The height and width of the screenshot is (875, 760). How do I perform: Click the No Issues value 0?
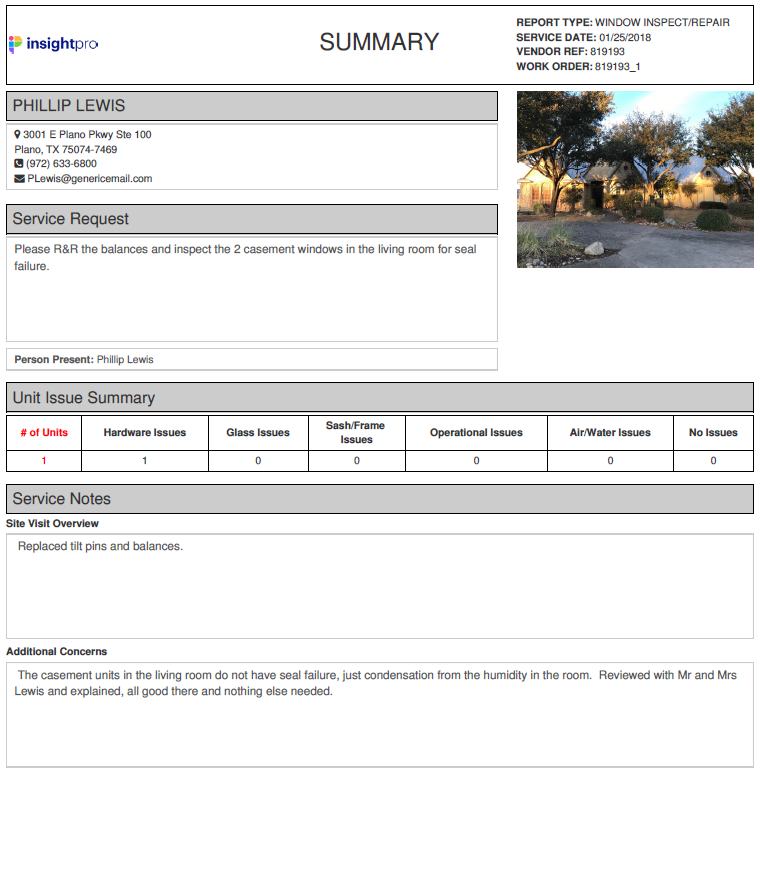[x=713, y=461]
